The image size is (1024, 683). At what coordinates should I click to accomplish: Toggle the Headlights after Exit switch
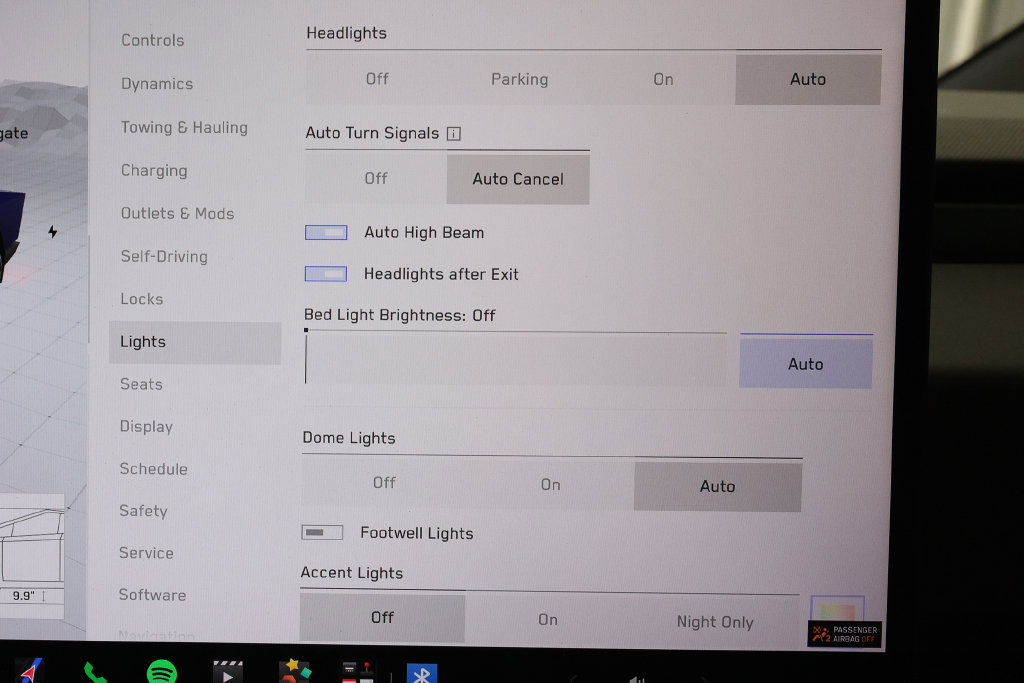click(x=325, y=274)
